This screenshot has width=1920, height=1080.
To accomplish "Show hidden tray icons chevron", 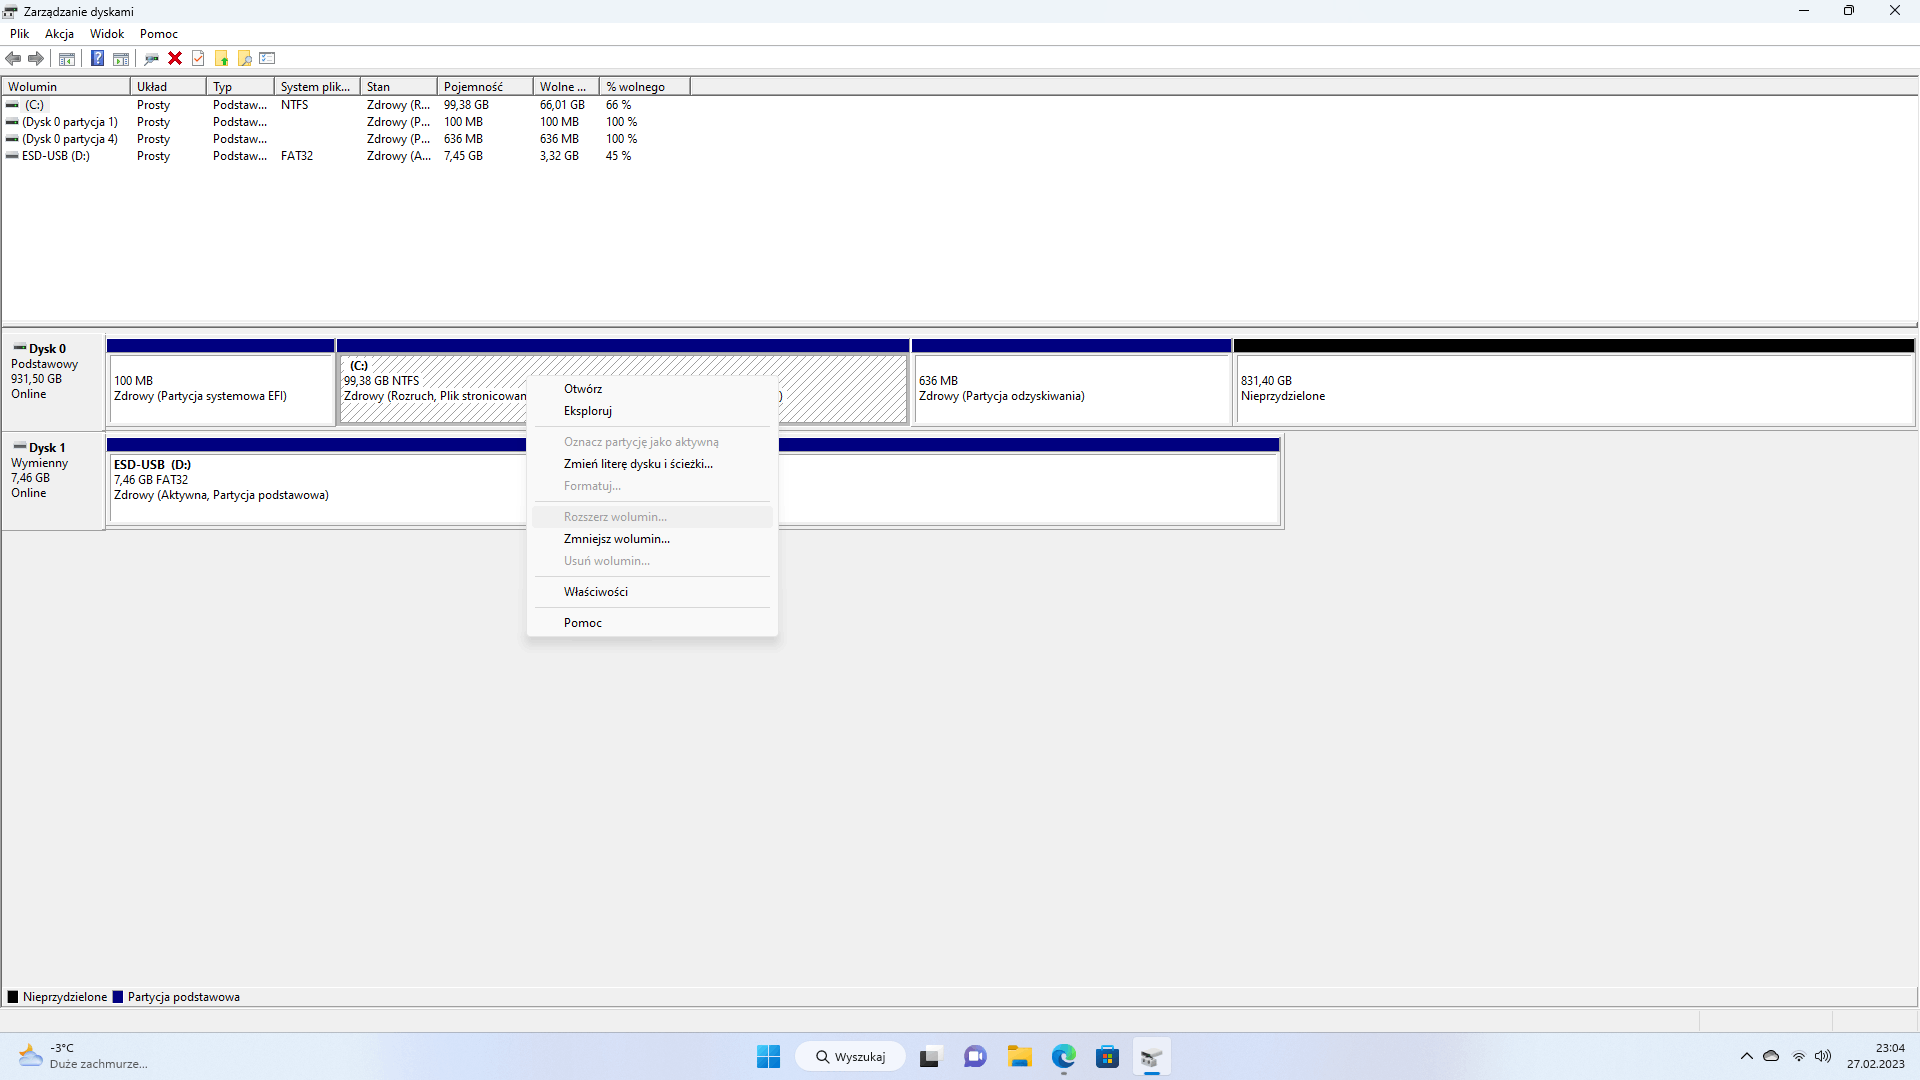I will coord(1747,1057).
